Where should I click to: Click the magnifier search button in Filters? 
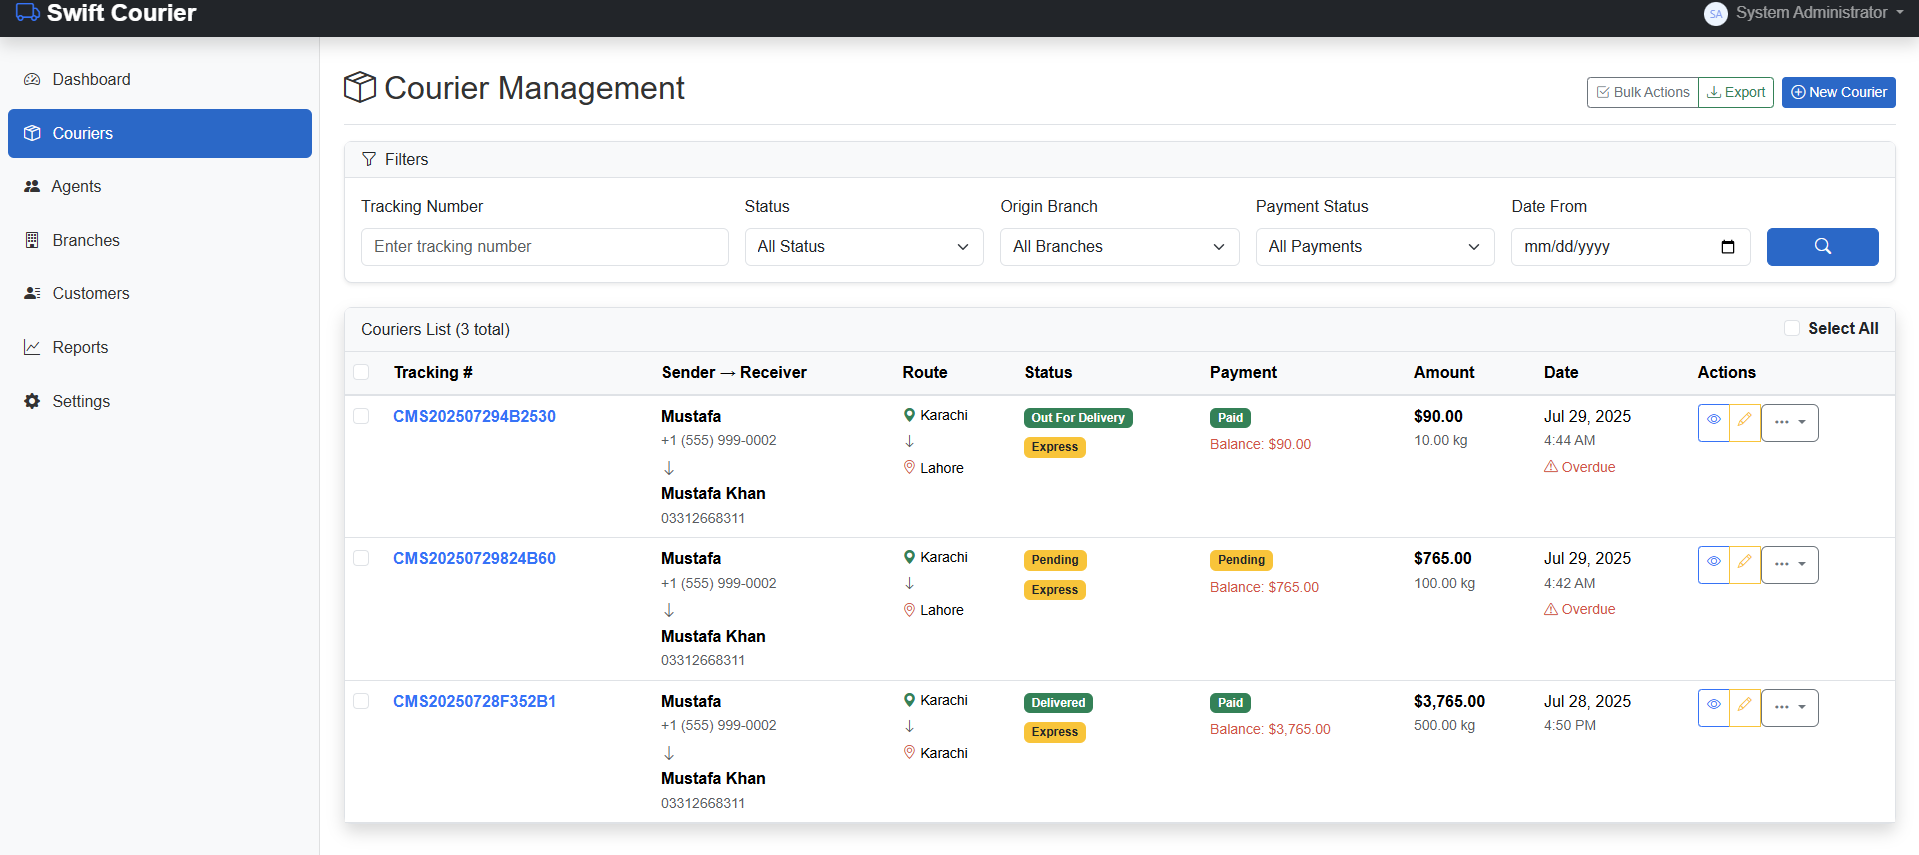(x=1821, y=247)
